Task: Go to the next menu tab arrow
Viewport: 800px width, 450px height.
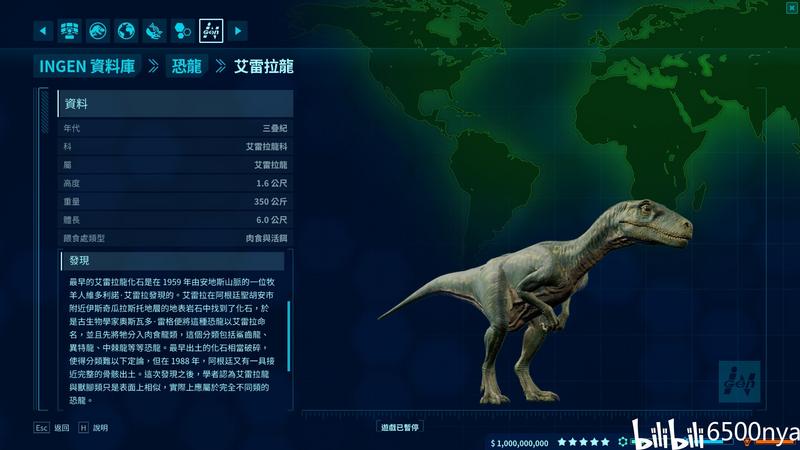Action: pyautogui.click(x=238, y=31)
